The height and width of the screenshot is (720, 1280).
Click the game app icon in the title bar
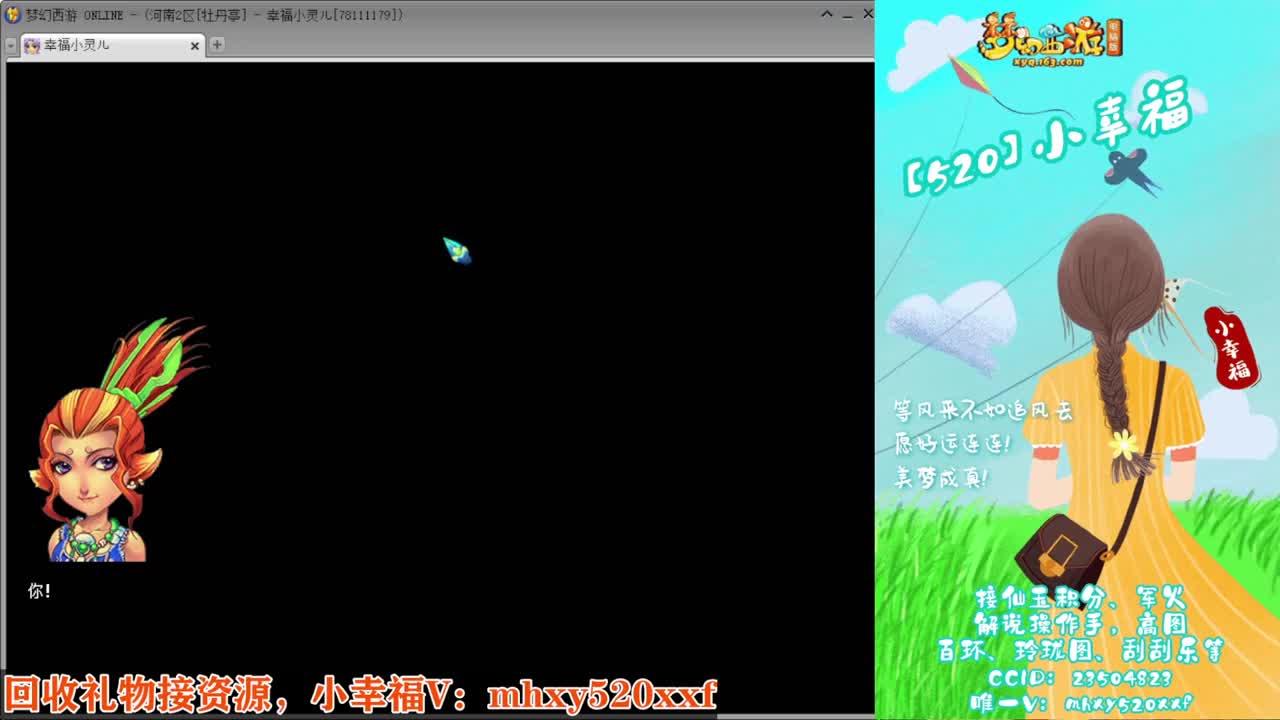click(x=12, y=15)
